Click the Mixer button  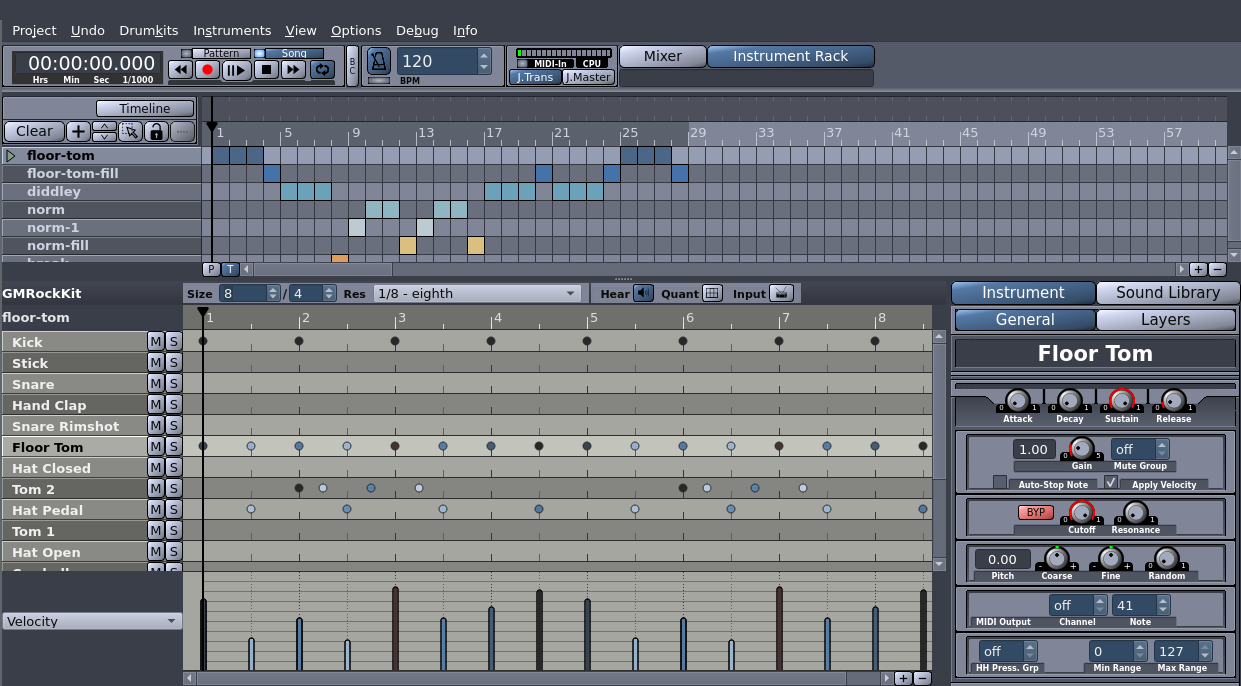(662, 56)
